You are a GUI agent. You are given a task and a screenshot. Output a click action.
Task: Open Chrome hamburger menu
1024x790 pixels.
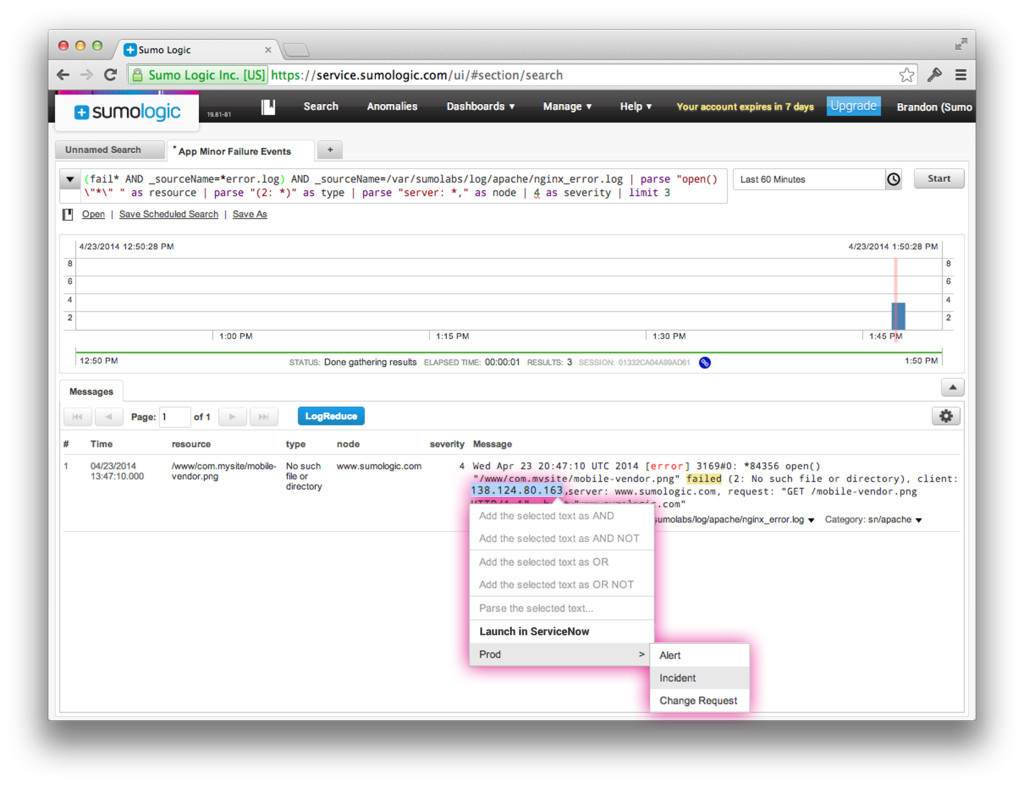click(x=961, y=75)
